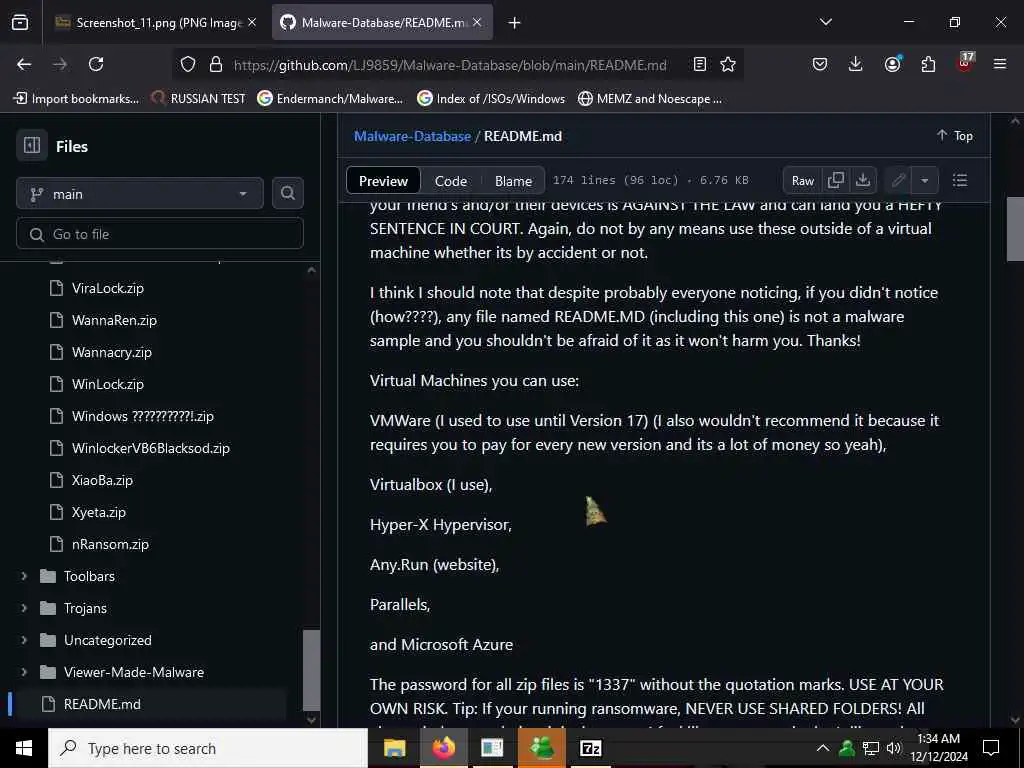Viewport: 1024px width, 768px height.
Task: Expand the Uncategorized folder chevron
Action: click(x=24, y=640)
